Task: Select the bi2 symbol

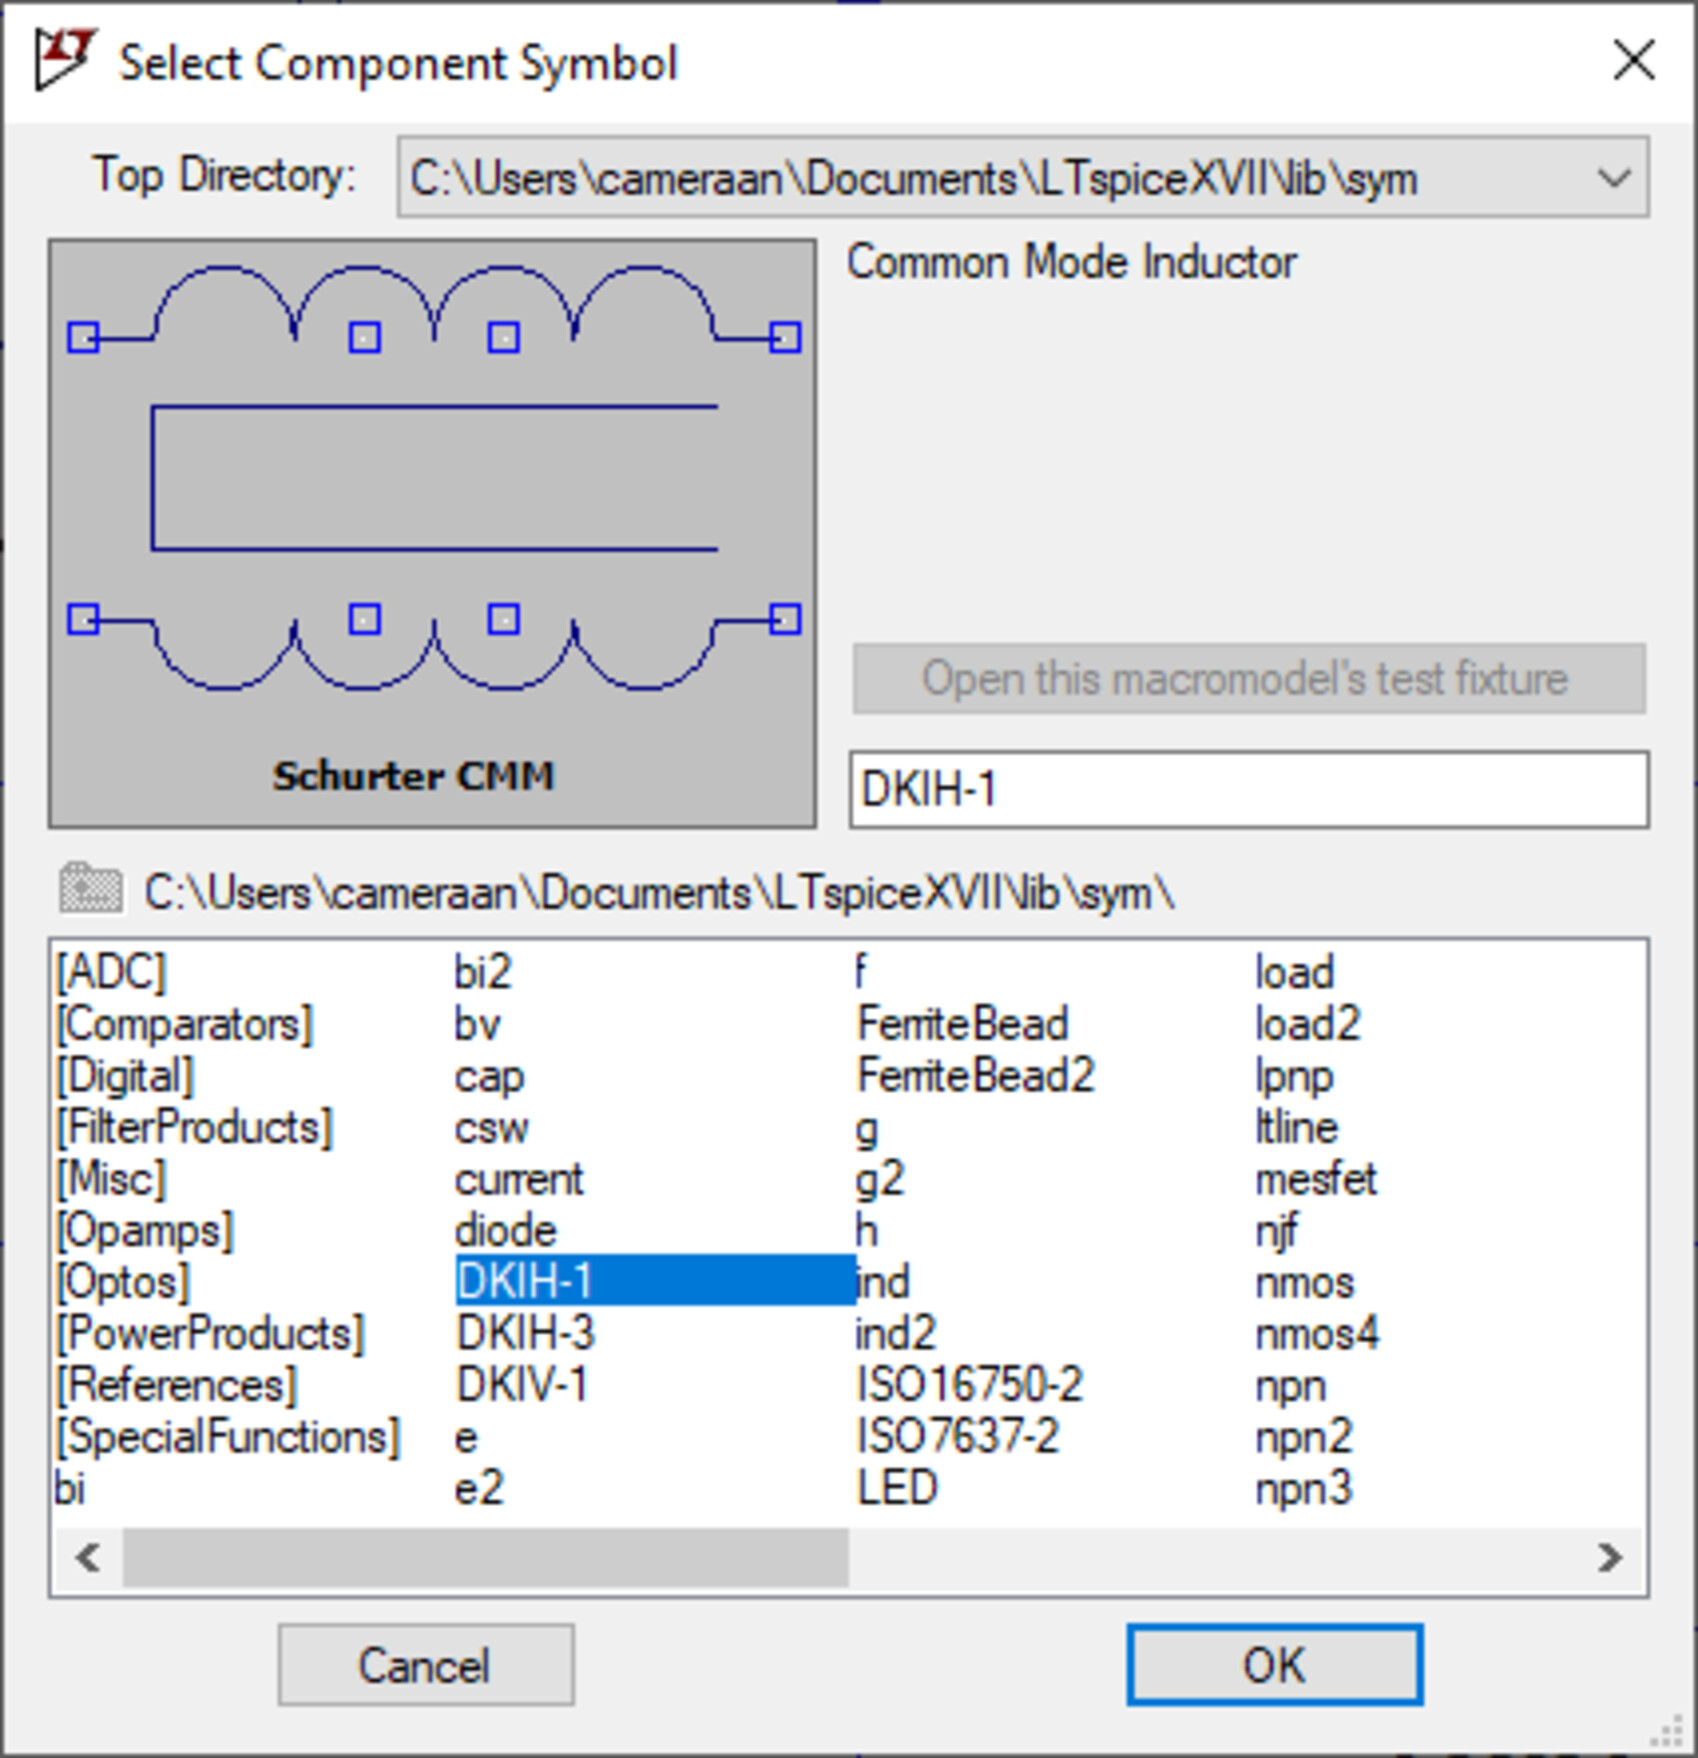Action: pos(483,972)
